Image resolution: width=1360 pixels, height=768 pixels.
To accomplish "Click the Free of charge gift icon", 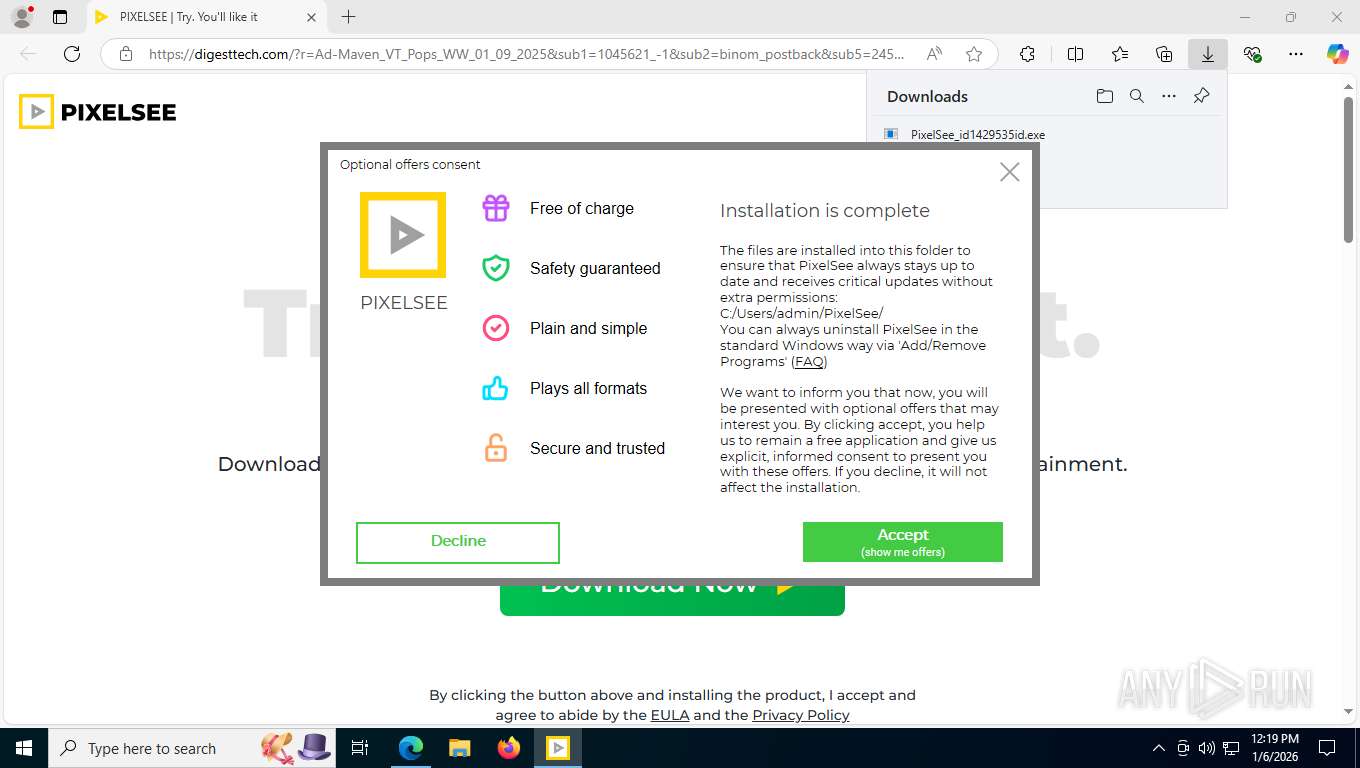I will pos(496,208).
